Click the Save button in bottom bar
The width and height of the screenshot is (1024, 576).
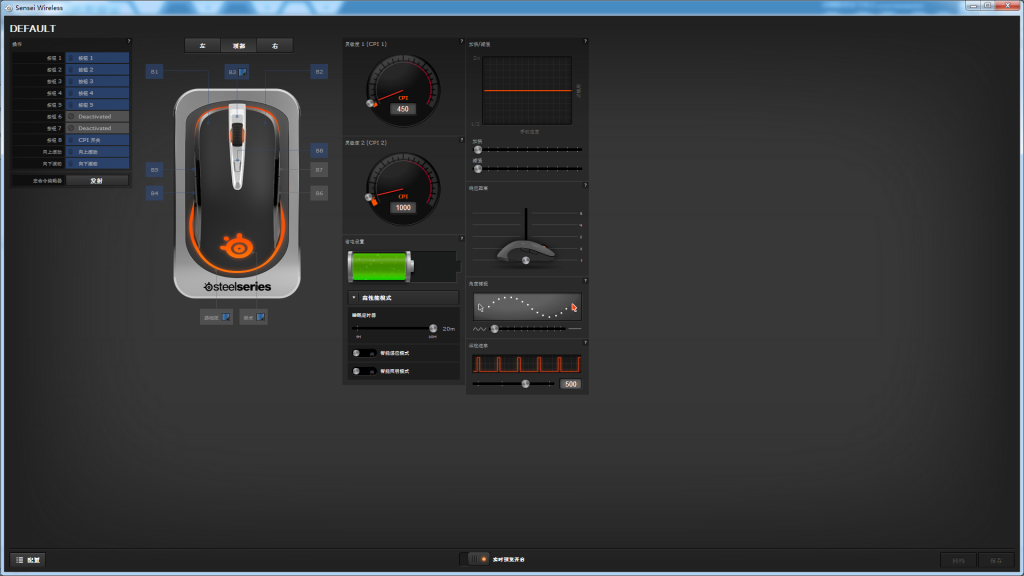click(996, 560)
